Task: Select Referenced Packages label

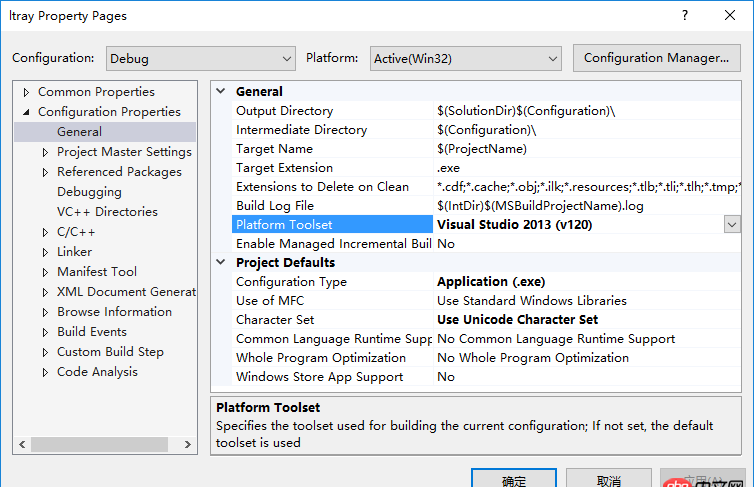Action: click(119, 172)
